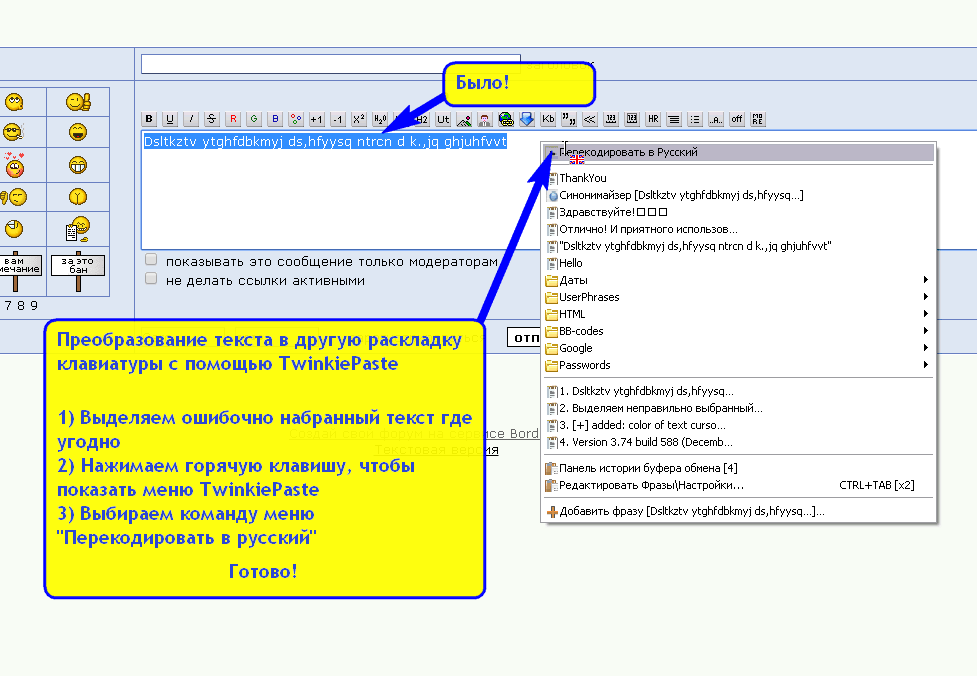Viewport: 977px width, 676px height.
Task: Apply red text with the R button
Action: pos(233,119)
